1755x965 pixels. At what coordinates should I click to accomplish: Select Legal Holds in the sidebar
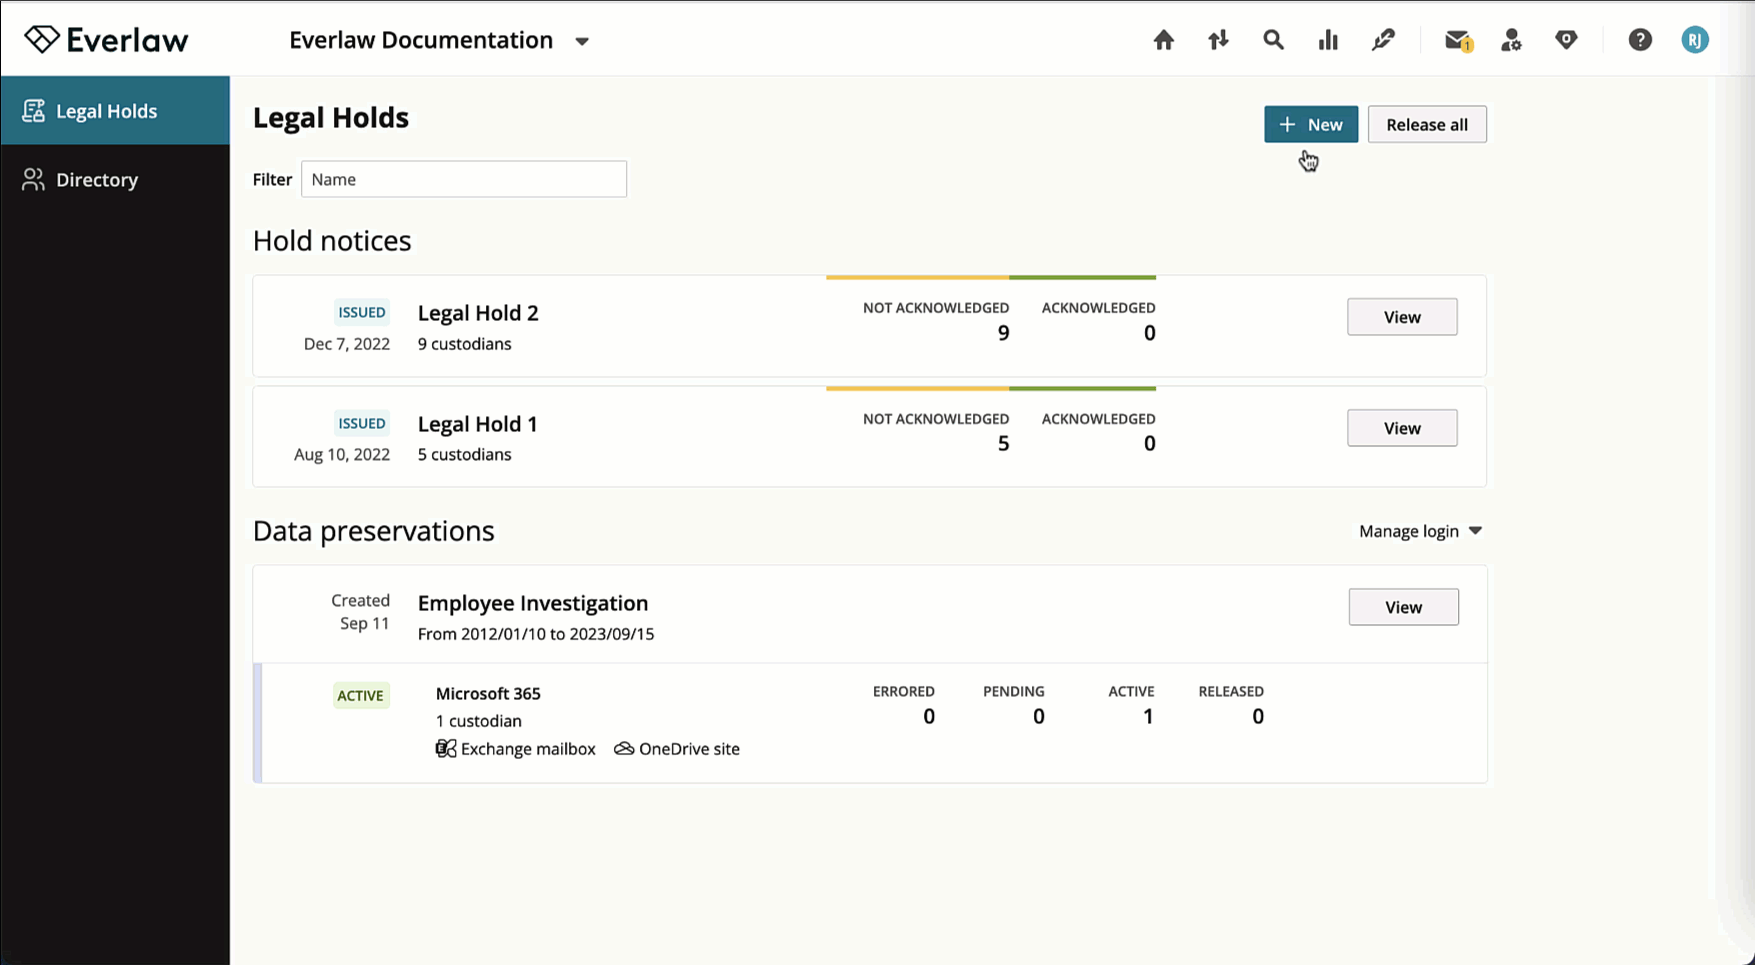click(107, 111)
